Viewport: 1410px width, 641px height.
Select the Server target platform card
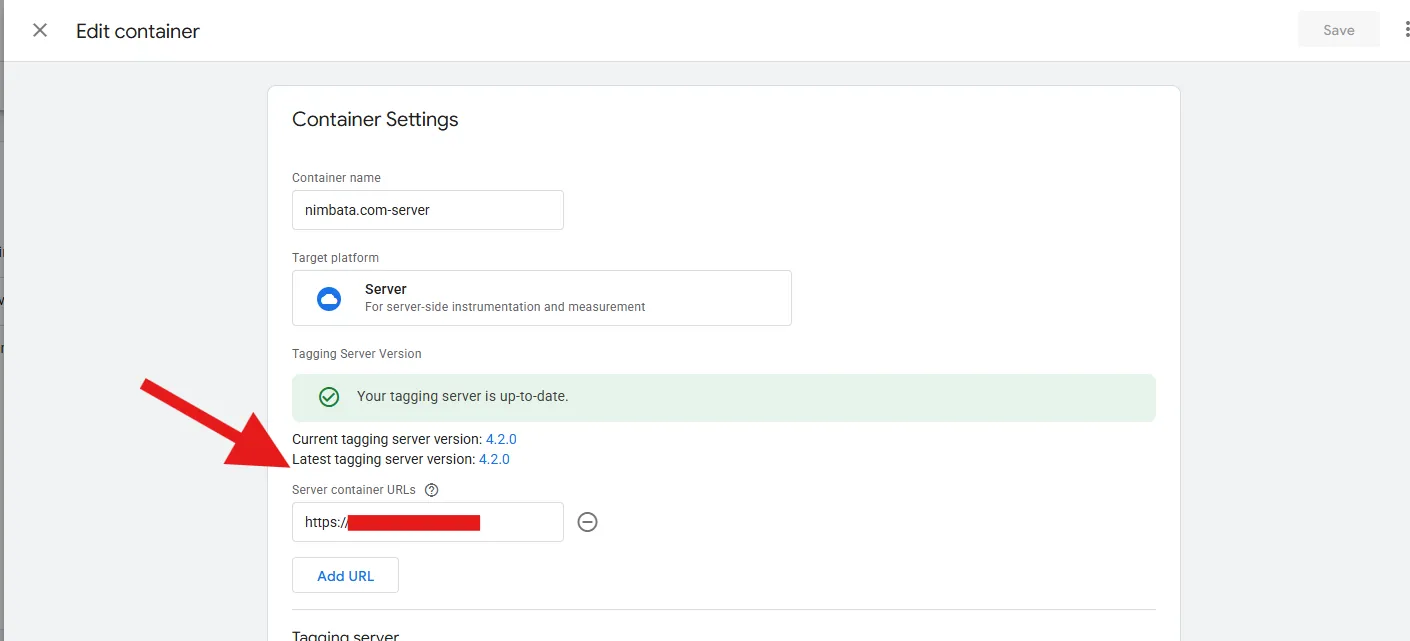click(x=542, y=298)
